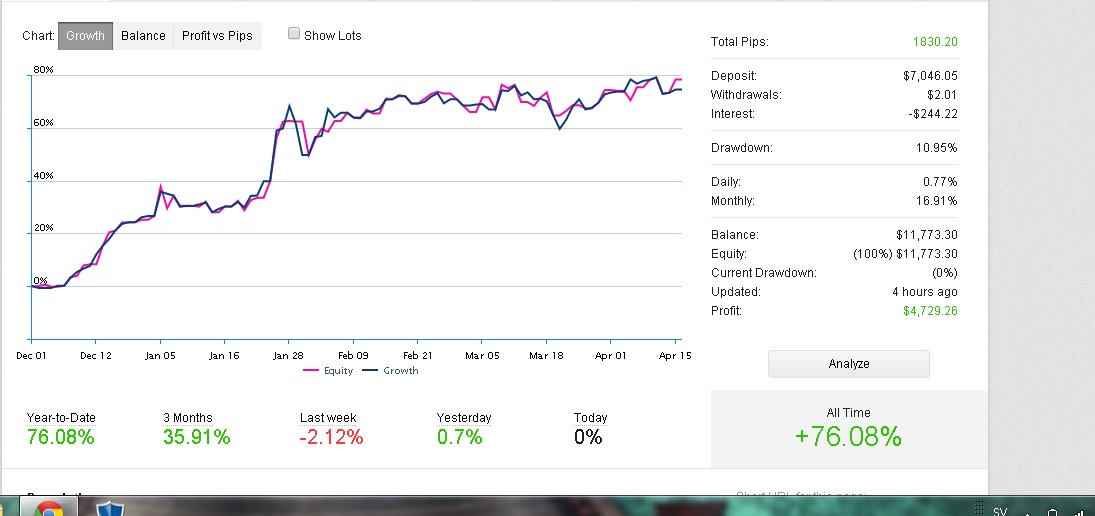Click the Jan 28 date on chart axis
Image resolution: width=1095 pixels, height=516 pixels.
[x=288, y=355]
